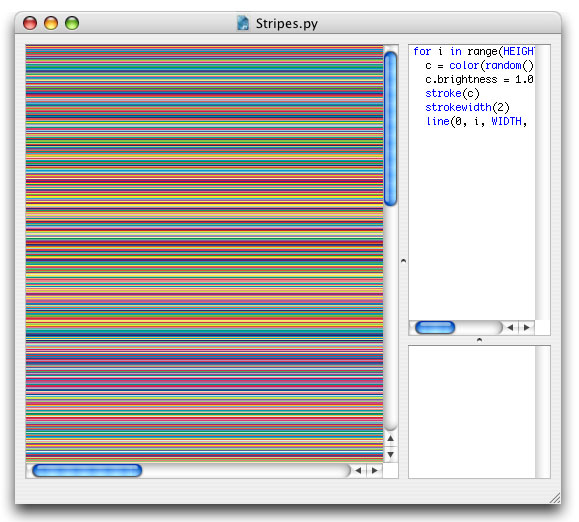579x522 pixels.
Task: Click the c.brightness = 1.0 code line
Action: tap(479, 79)
